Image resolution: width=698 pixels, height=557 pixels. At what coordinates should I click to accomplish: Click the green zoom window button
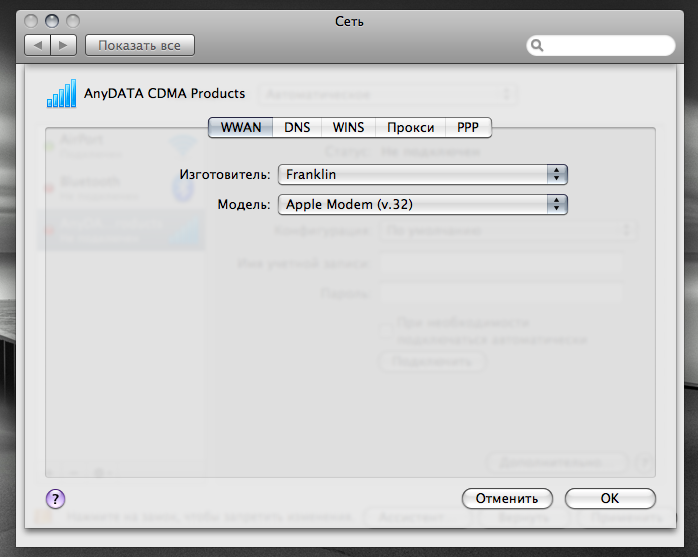coord(72,20)
